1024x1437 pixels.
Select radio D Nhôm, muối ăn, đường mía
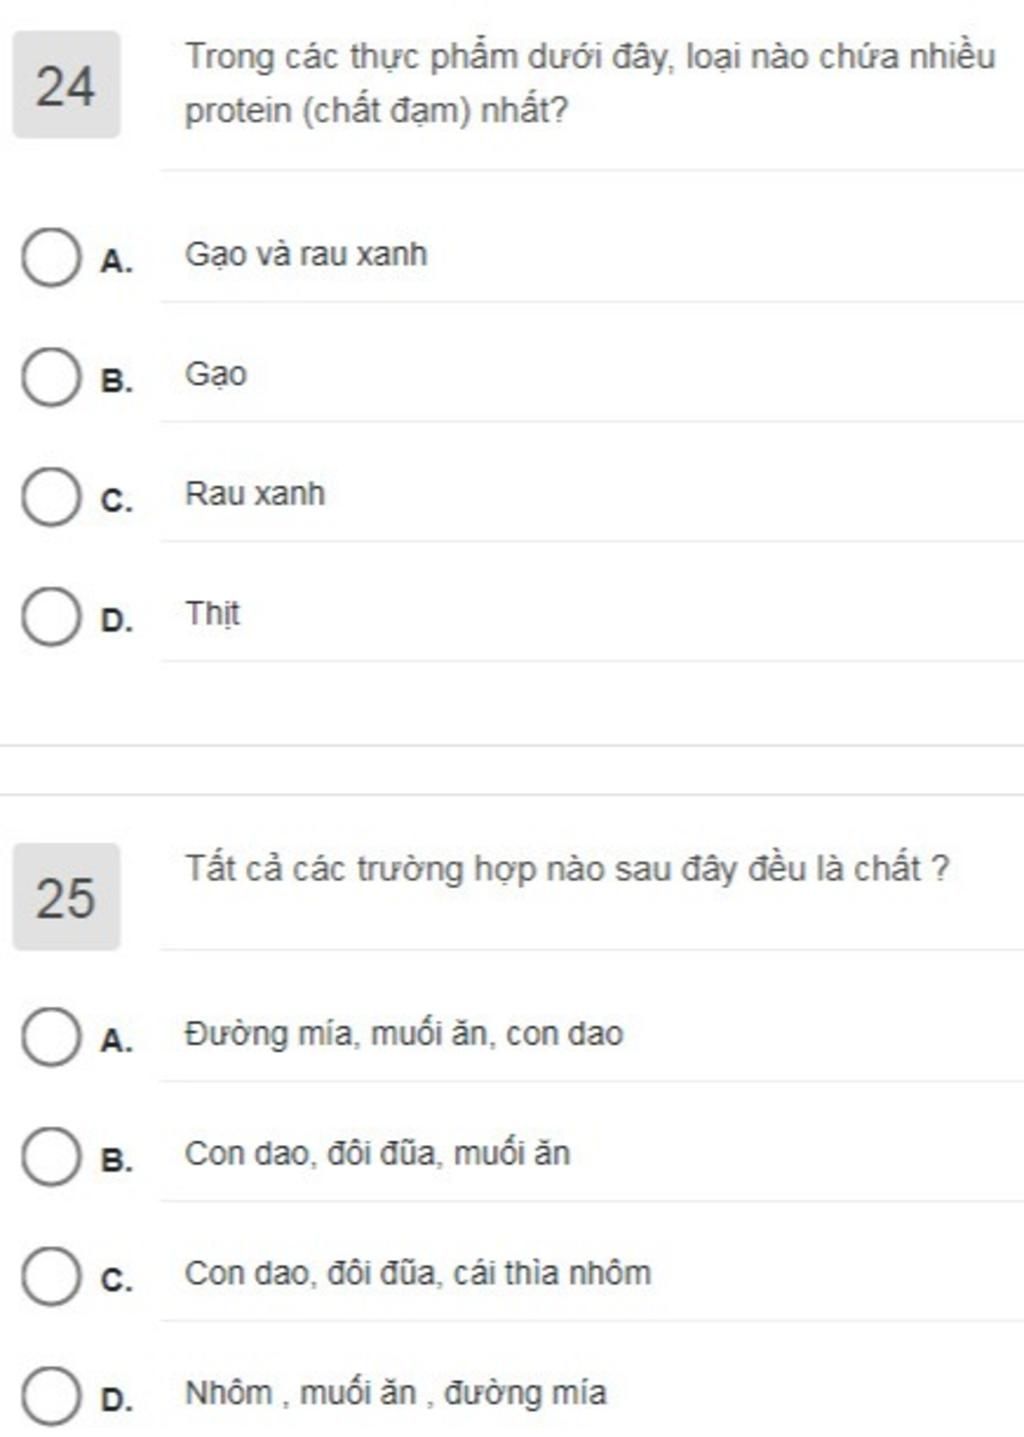(x=51, y=1396)
